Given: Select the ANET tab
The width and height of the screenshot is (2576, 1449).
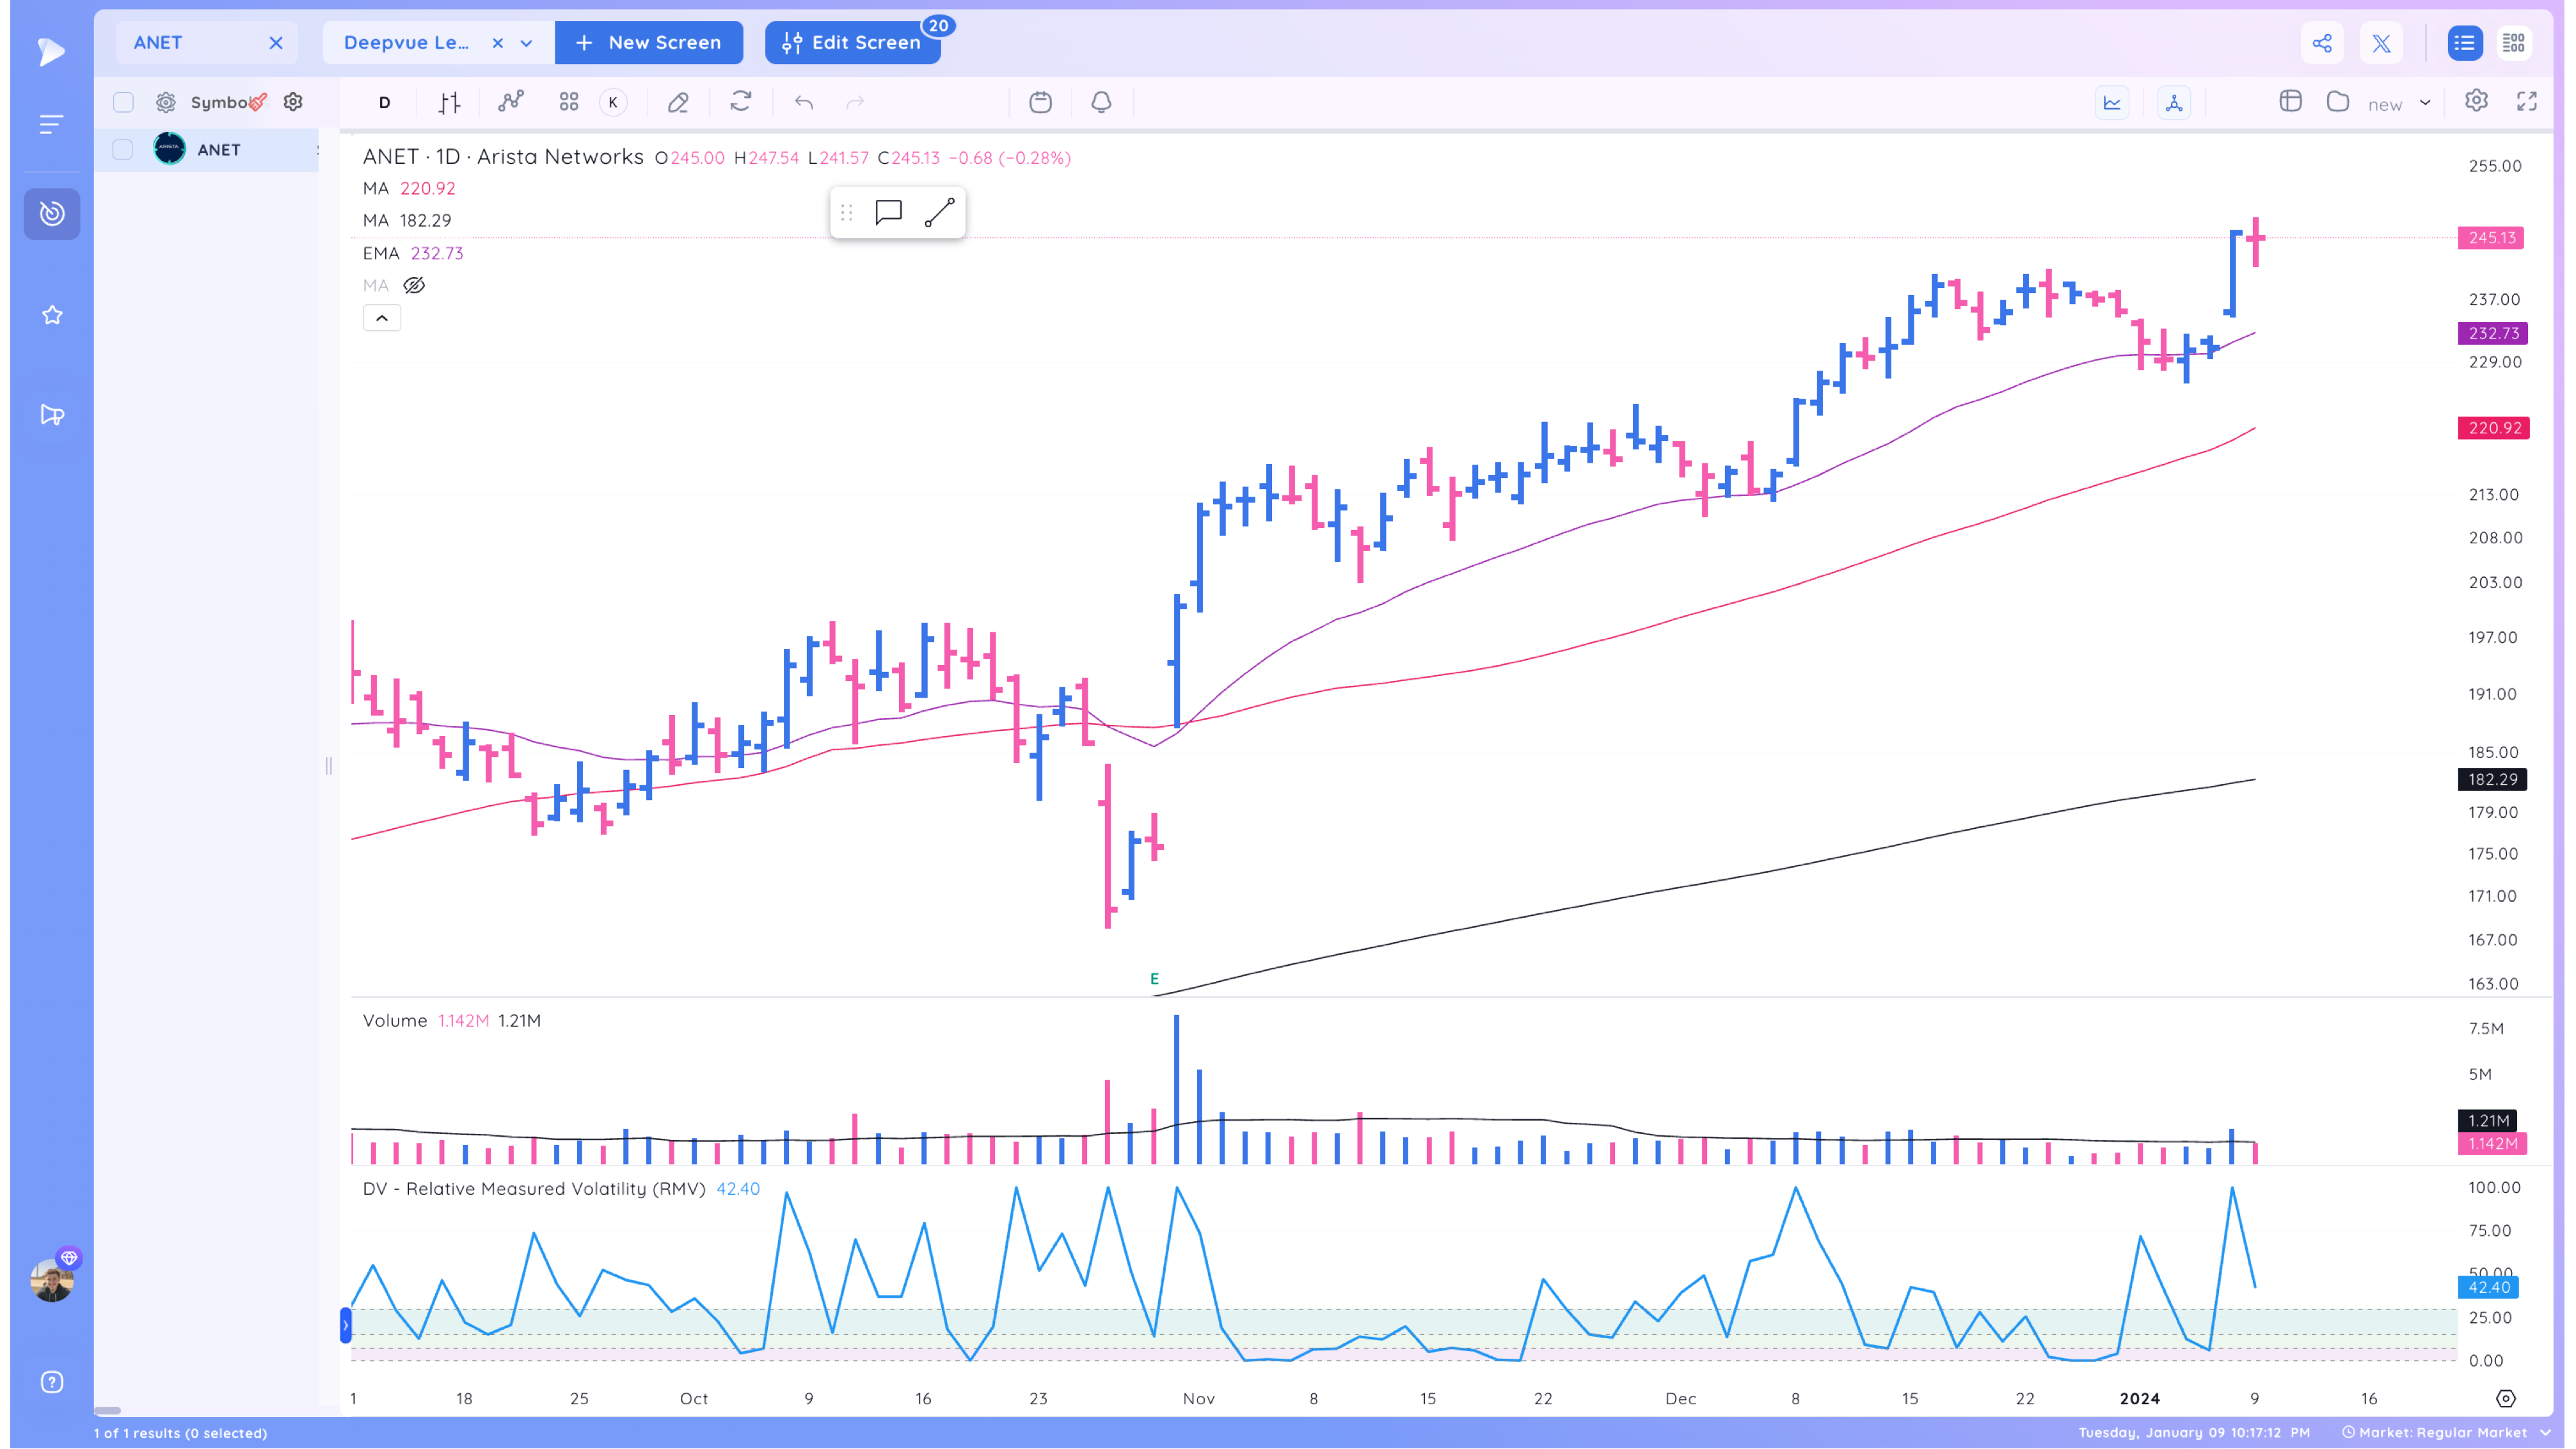Looking at the screenshot, I should (x=158, y=43).
